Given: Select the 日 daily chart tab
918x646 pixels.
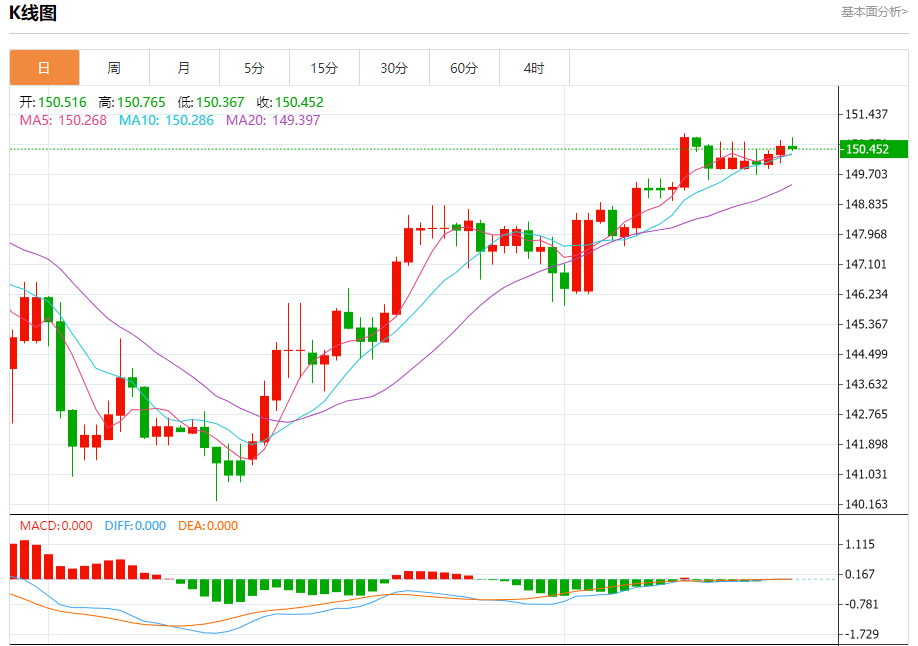Looking at the screenshot, I should (44, 68).
